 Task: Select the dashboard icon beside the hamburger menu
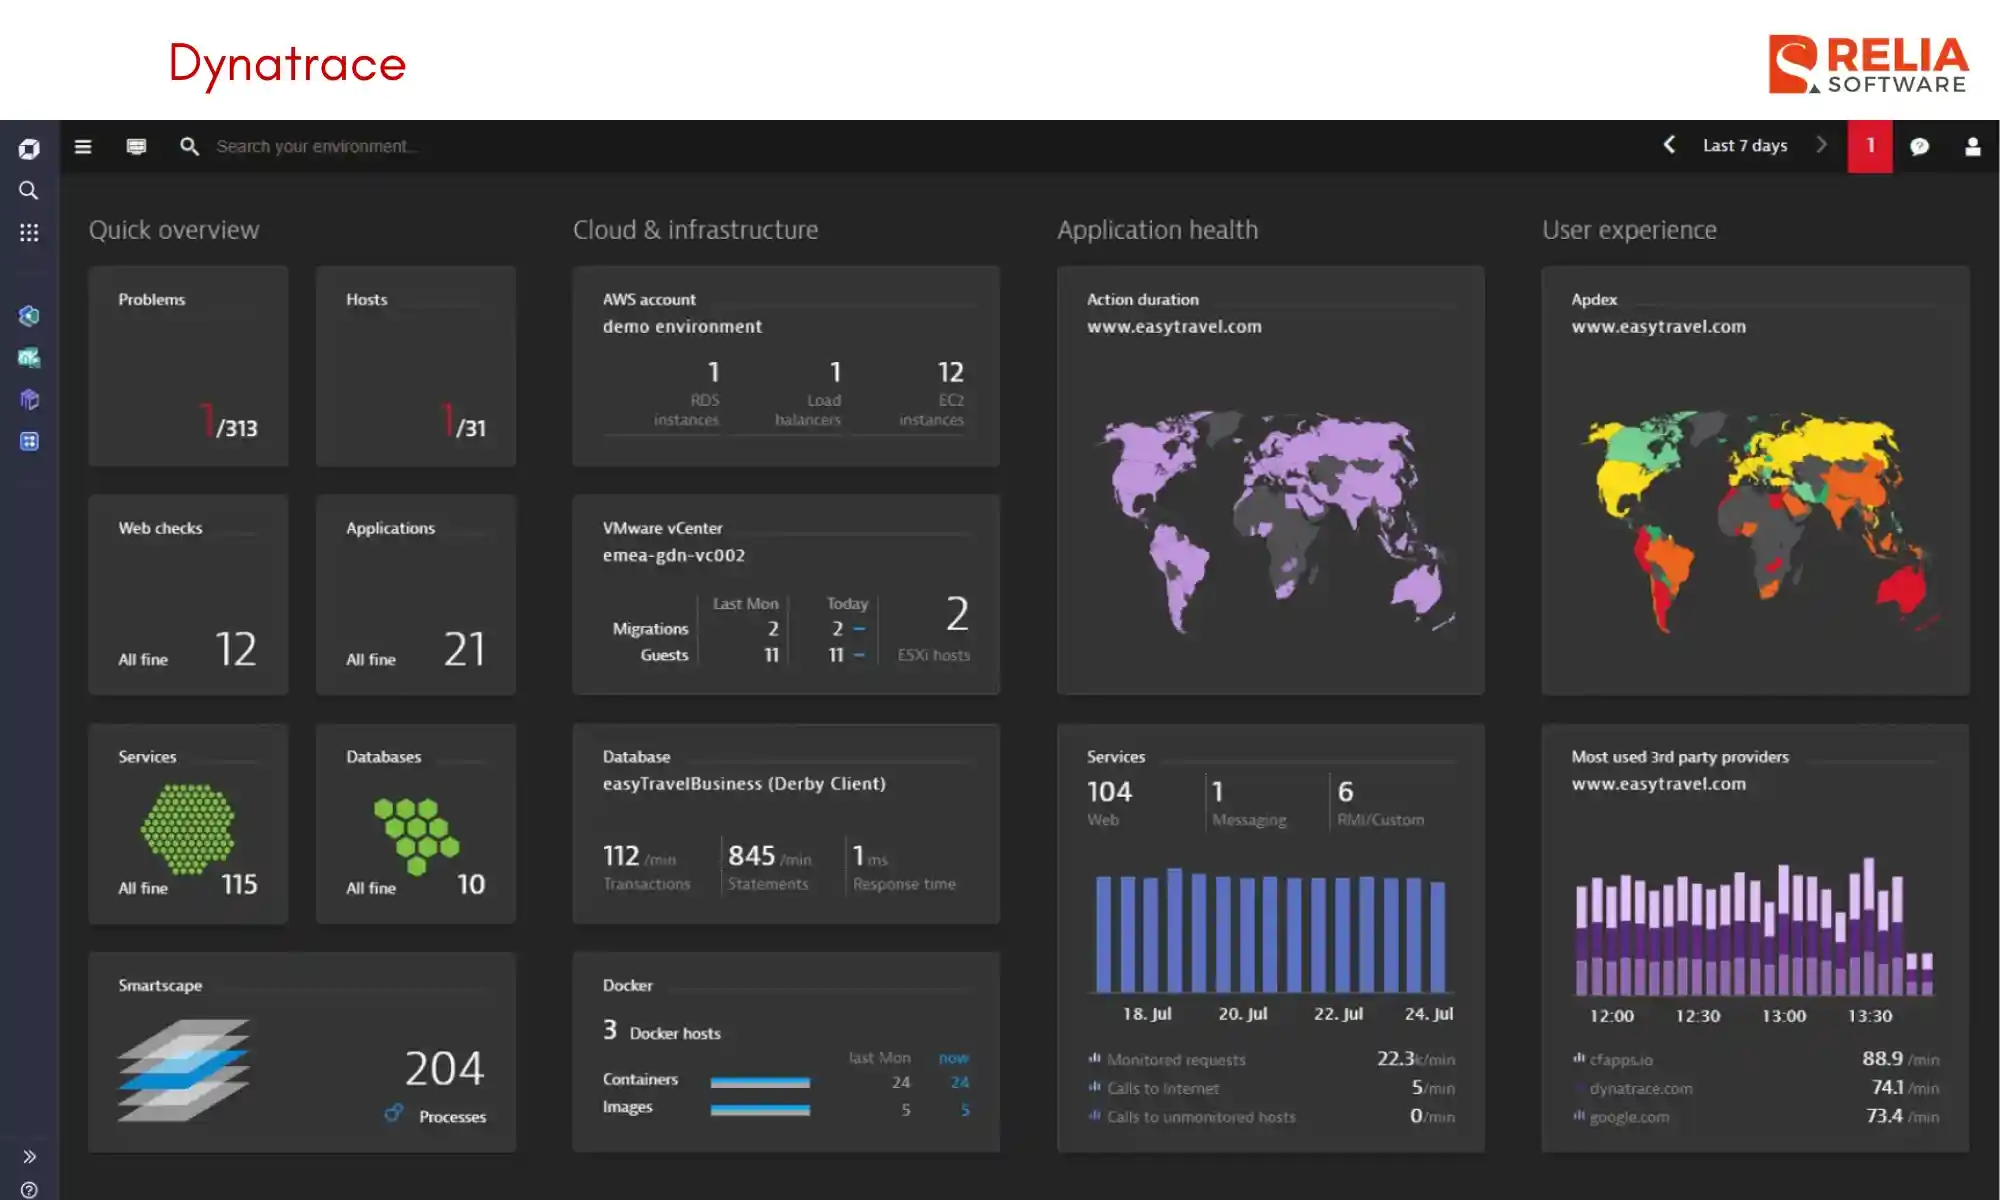pyautogui.click(x=136, y=146)
